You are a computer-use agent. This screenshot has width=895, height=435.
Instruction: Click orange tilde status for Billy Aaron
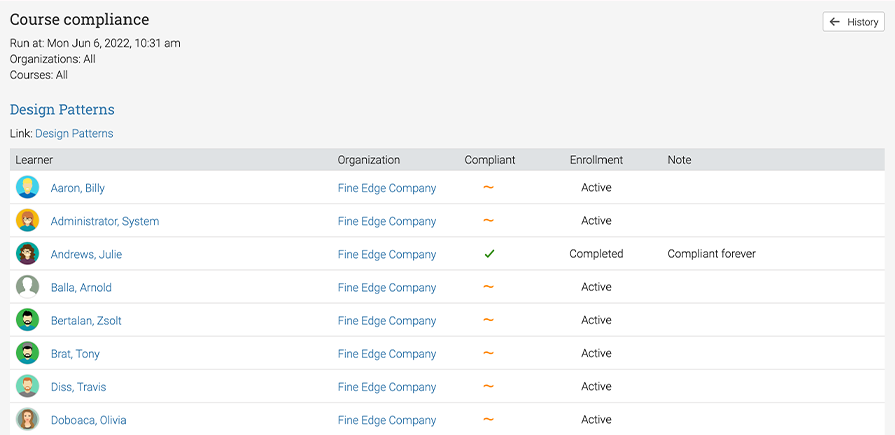[x=489, y=187]
